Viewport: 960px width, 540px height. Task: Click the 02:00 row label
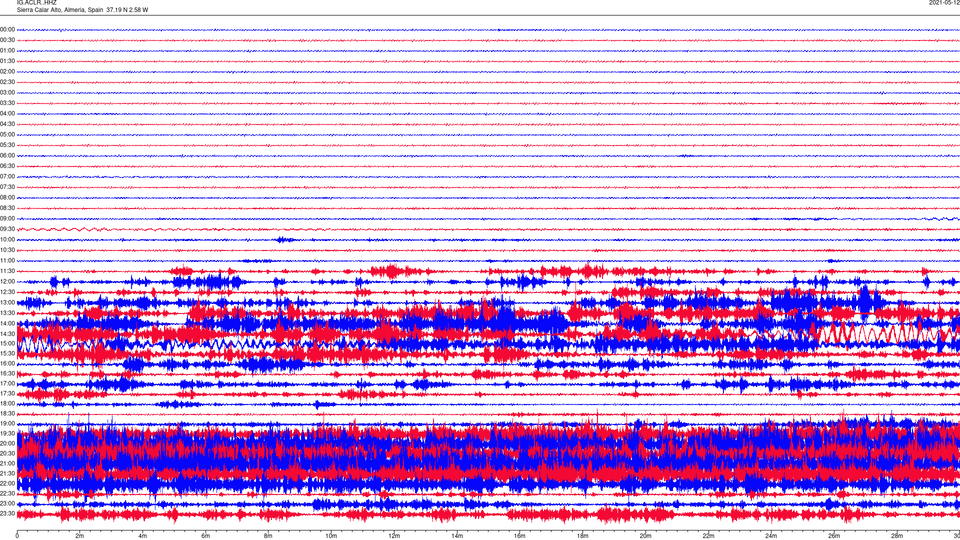7,72
